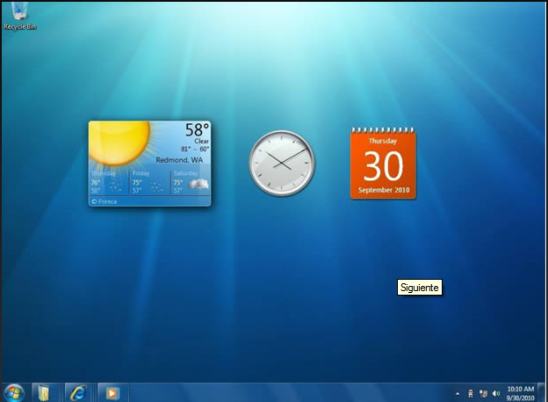Click the Siguiente tooltip label
This screenshot has width=548, height=402.
click(420, 287)
